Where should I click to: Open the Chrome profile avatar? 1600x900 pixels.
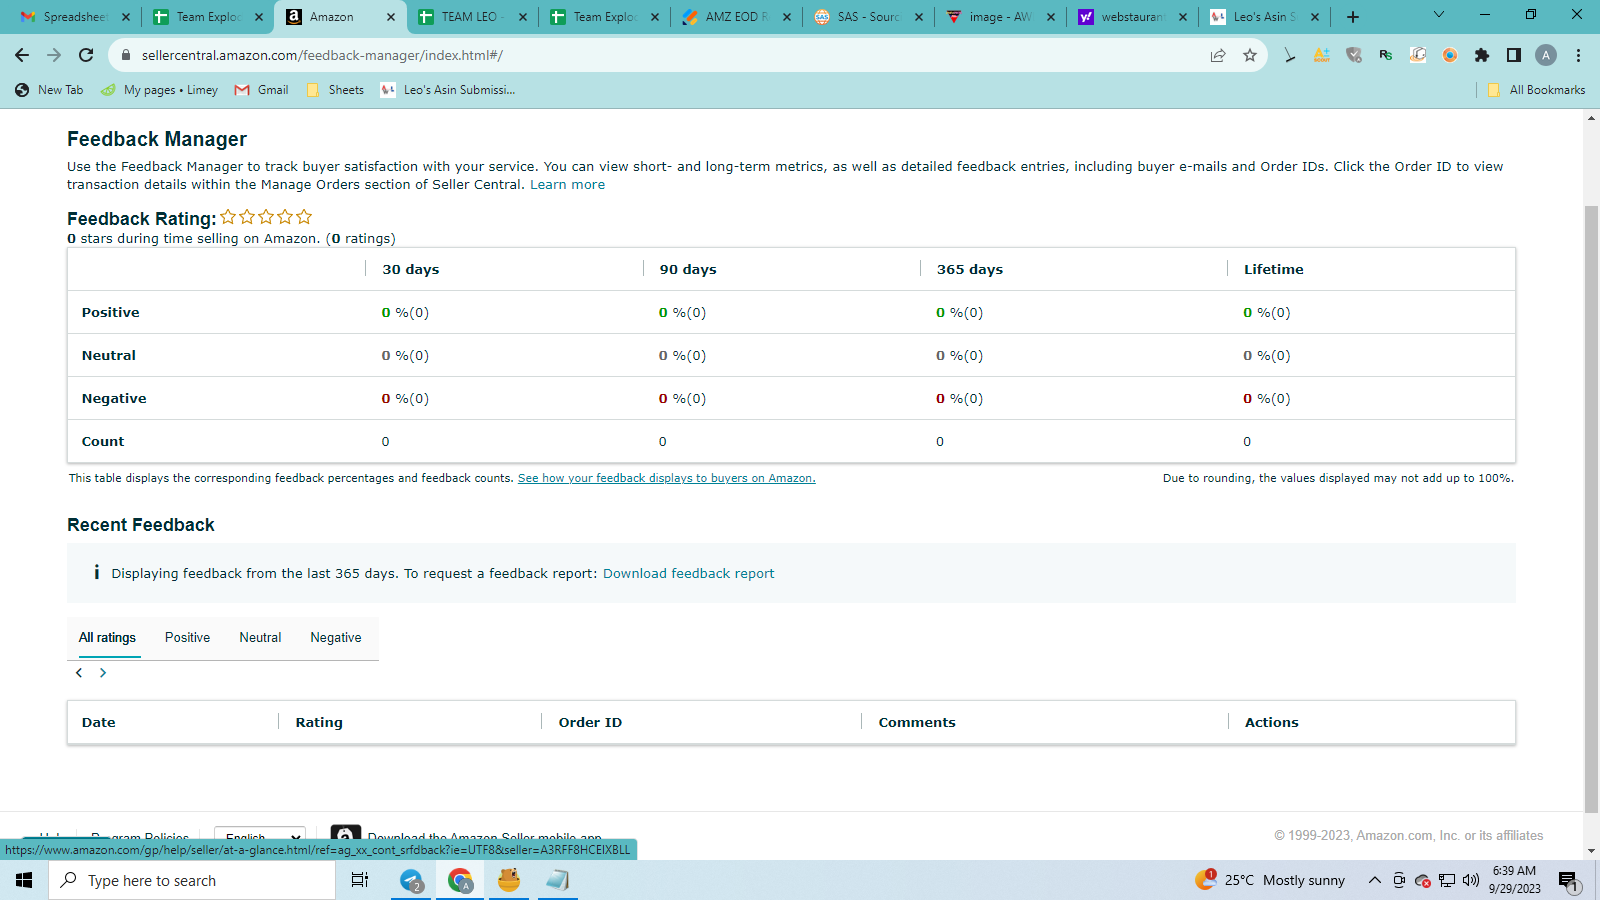[1546, 55]
